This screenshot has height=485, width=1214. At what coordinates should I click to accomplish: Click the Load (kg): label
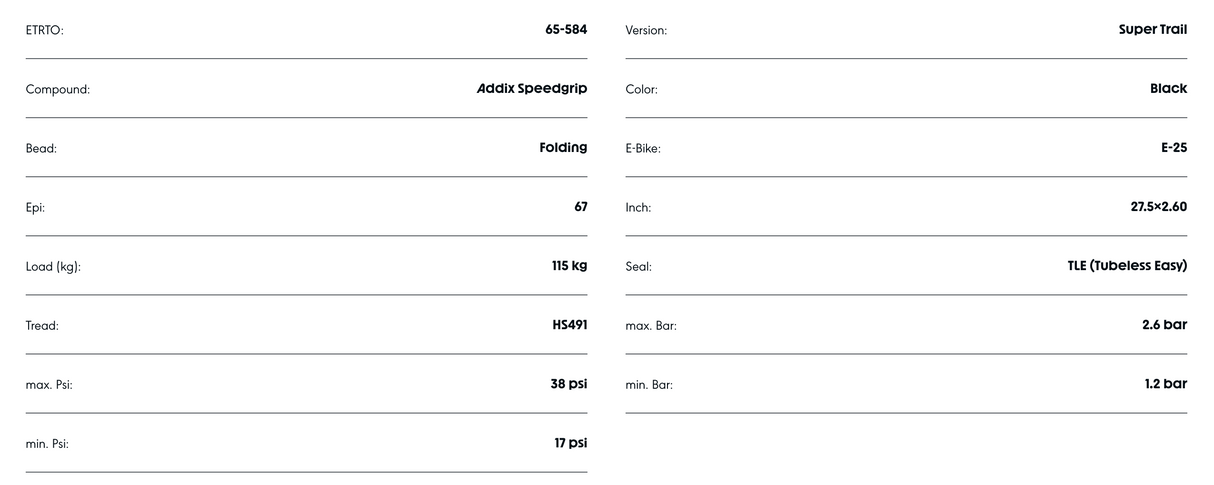tap(53, 267)
